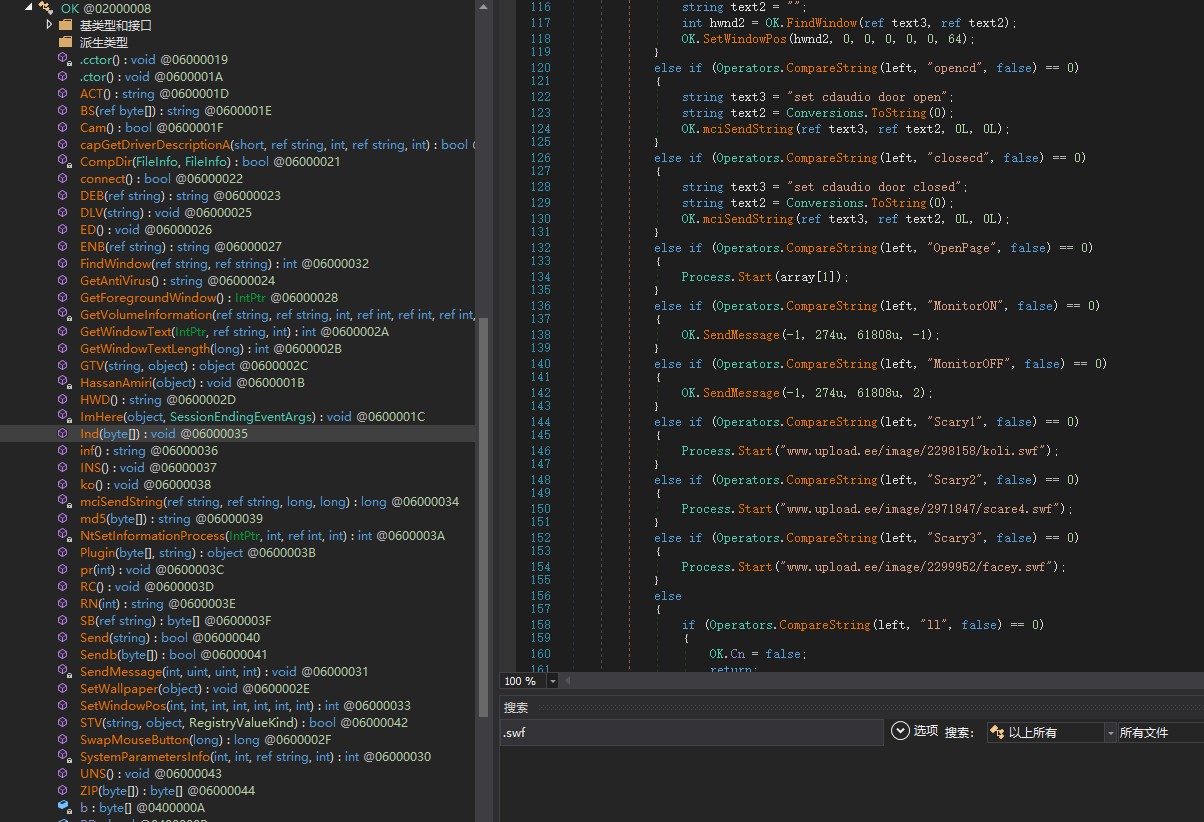Select the inf() : string tree entry
This screenshot has height=822, width=1204.
point(149,450)
